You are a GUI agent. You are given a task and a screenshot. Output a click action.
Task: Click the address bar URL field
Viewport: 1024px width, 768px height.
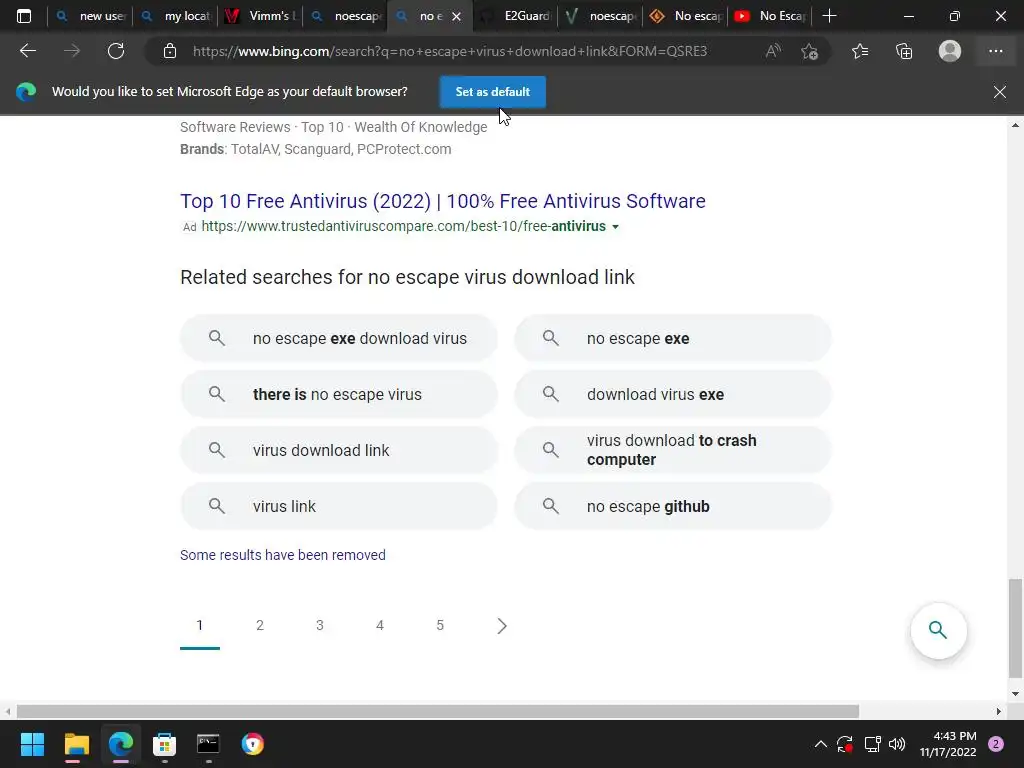coord(449,51)
